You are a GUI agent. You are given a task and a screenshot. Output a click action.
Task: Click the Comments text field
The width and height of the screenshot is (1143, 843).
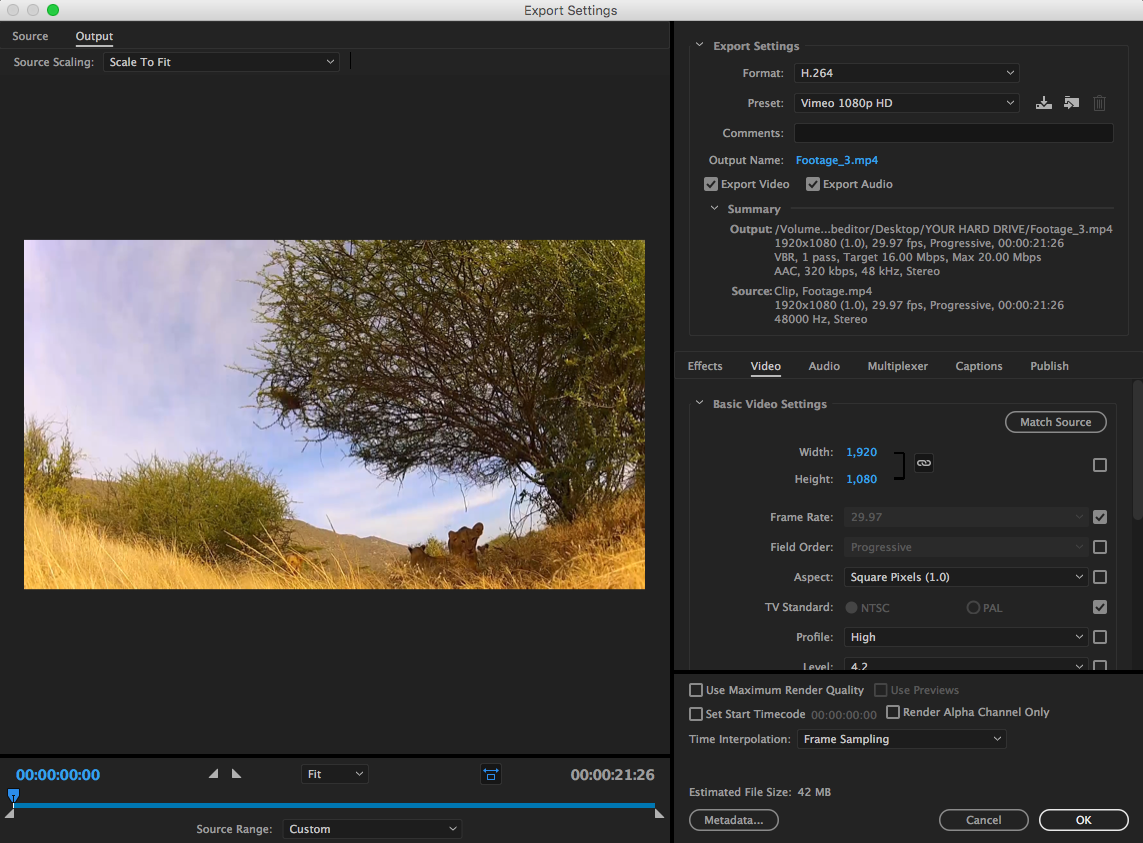click(x=953, y=133)
